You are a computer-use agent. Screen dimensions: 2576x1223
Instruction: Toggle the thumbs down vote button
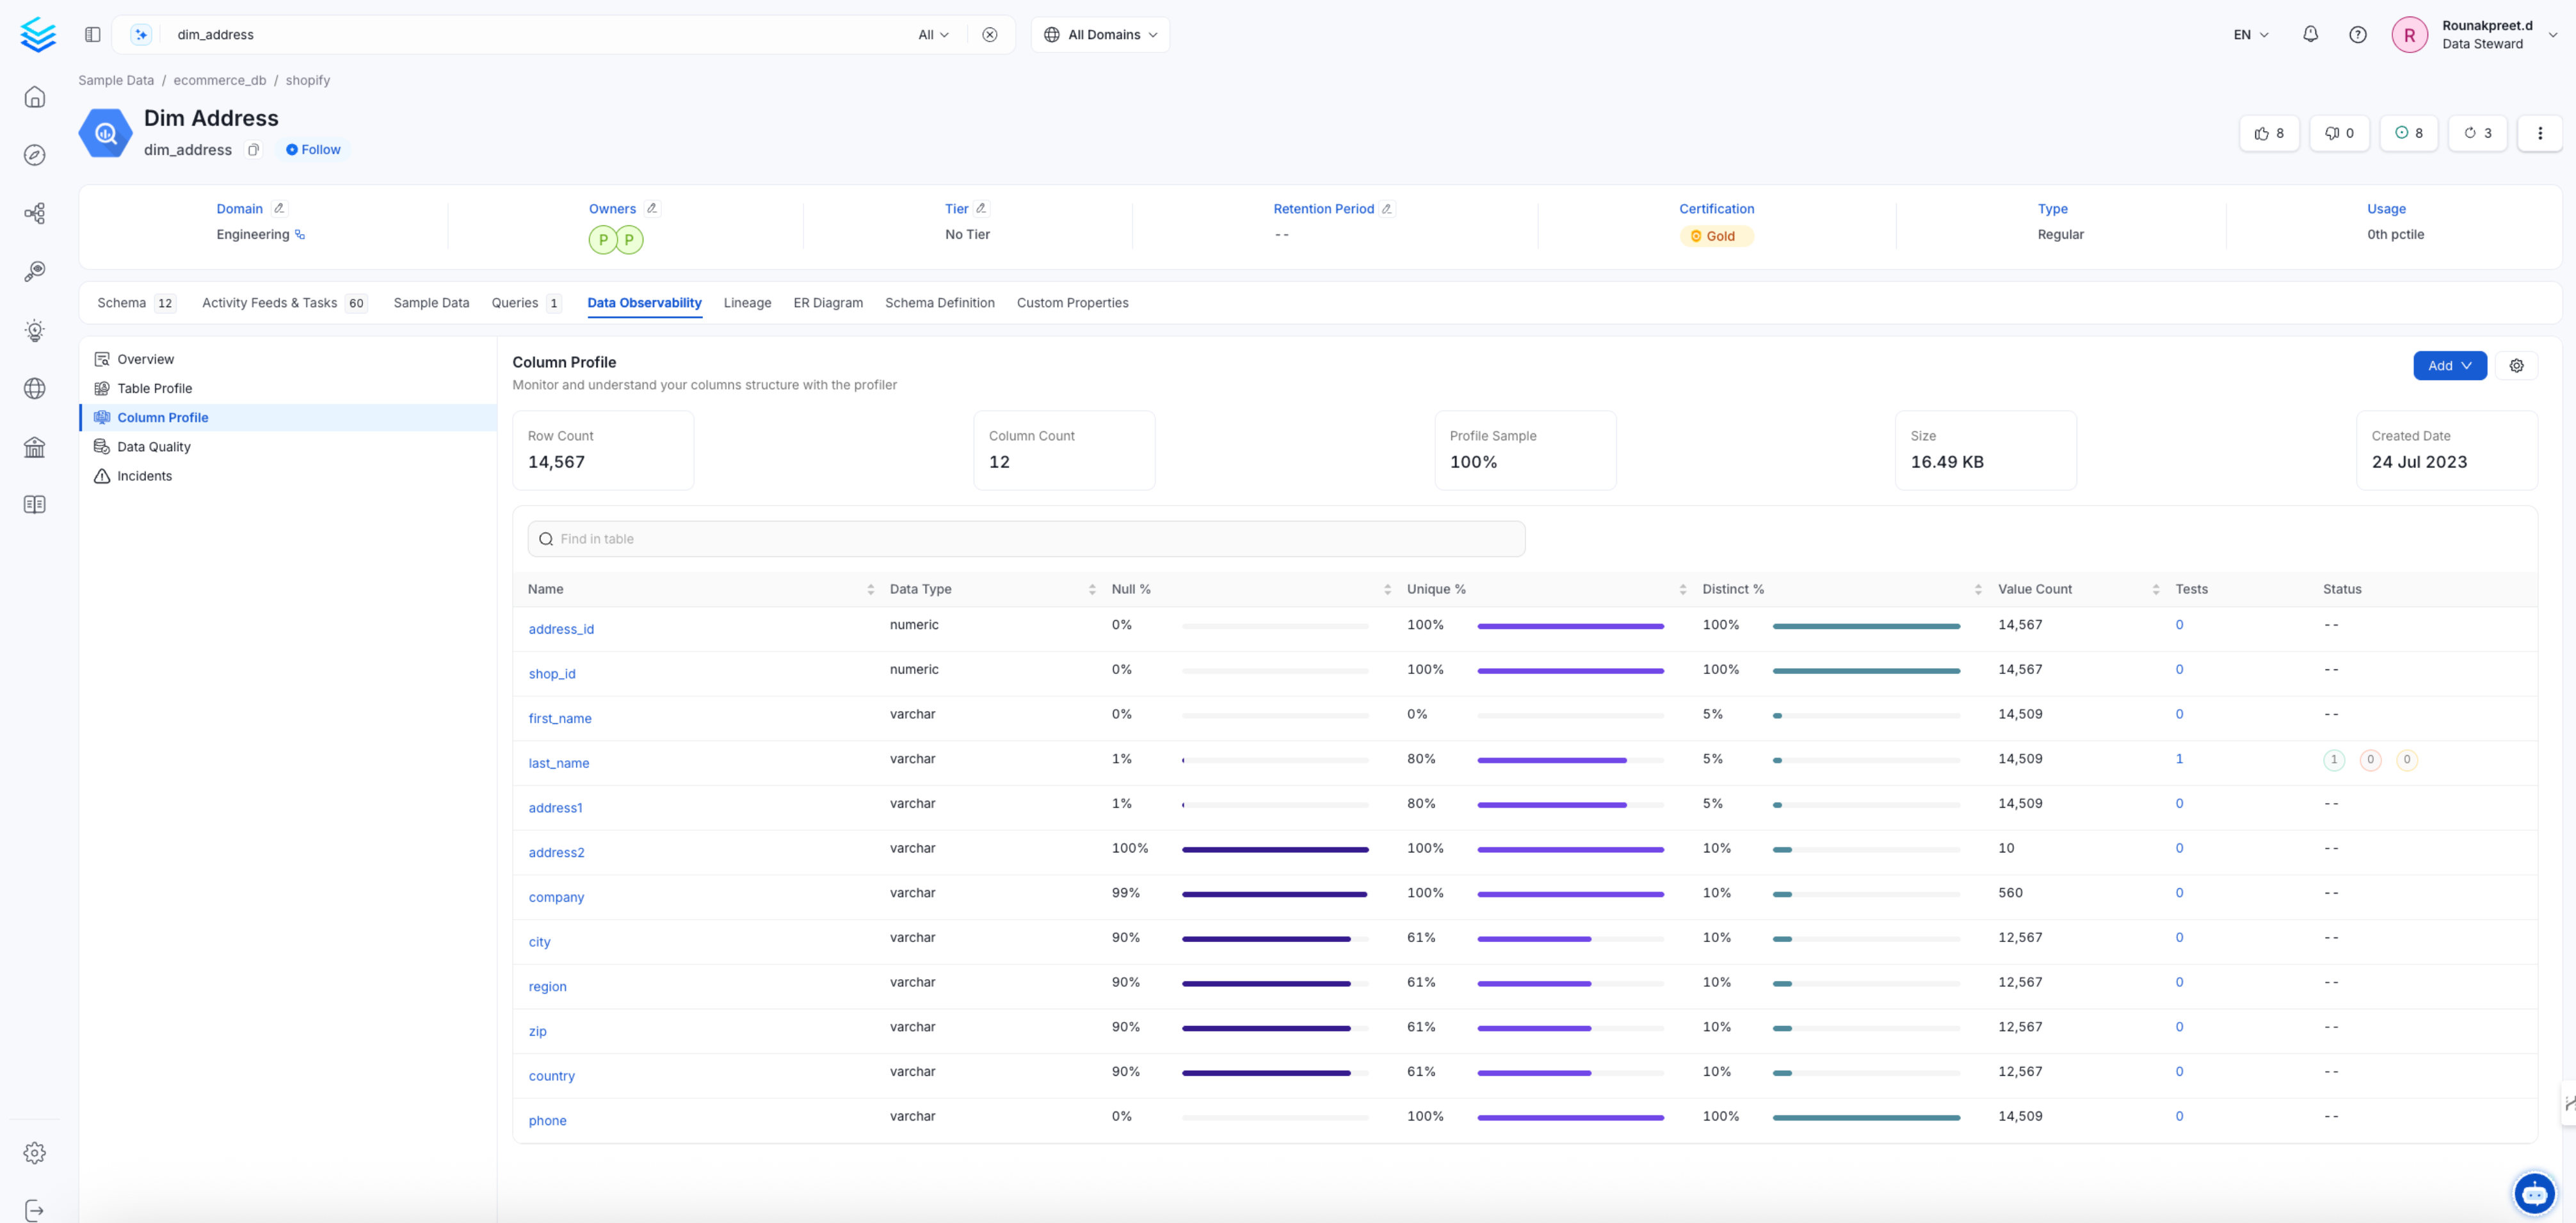(x=2339, y=133)
